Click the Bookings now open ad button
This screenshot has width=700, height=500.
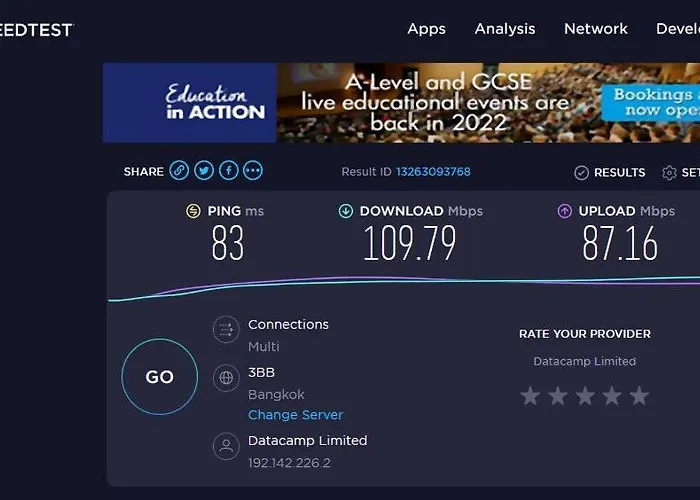coord(650,103)
